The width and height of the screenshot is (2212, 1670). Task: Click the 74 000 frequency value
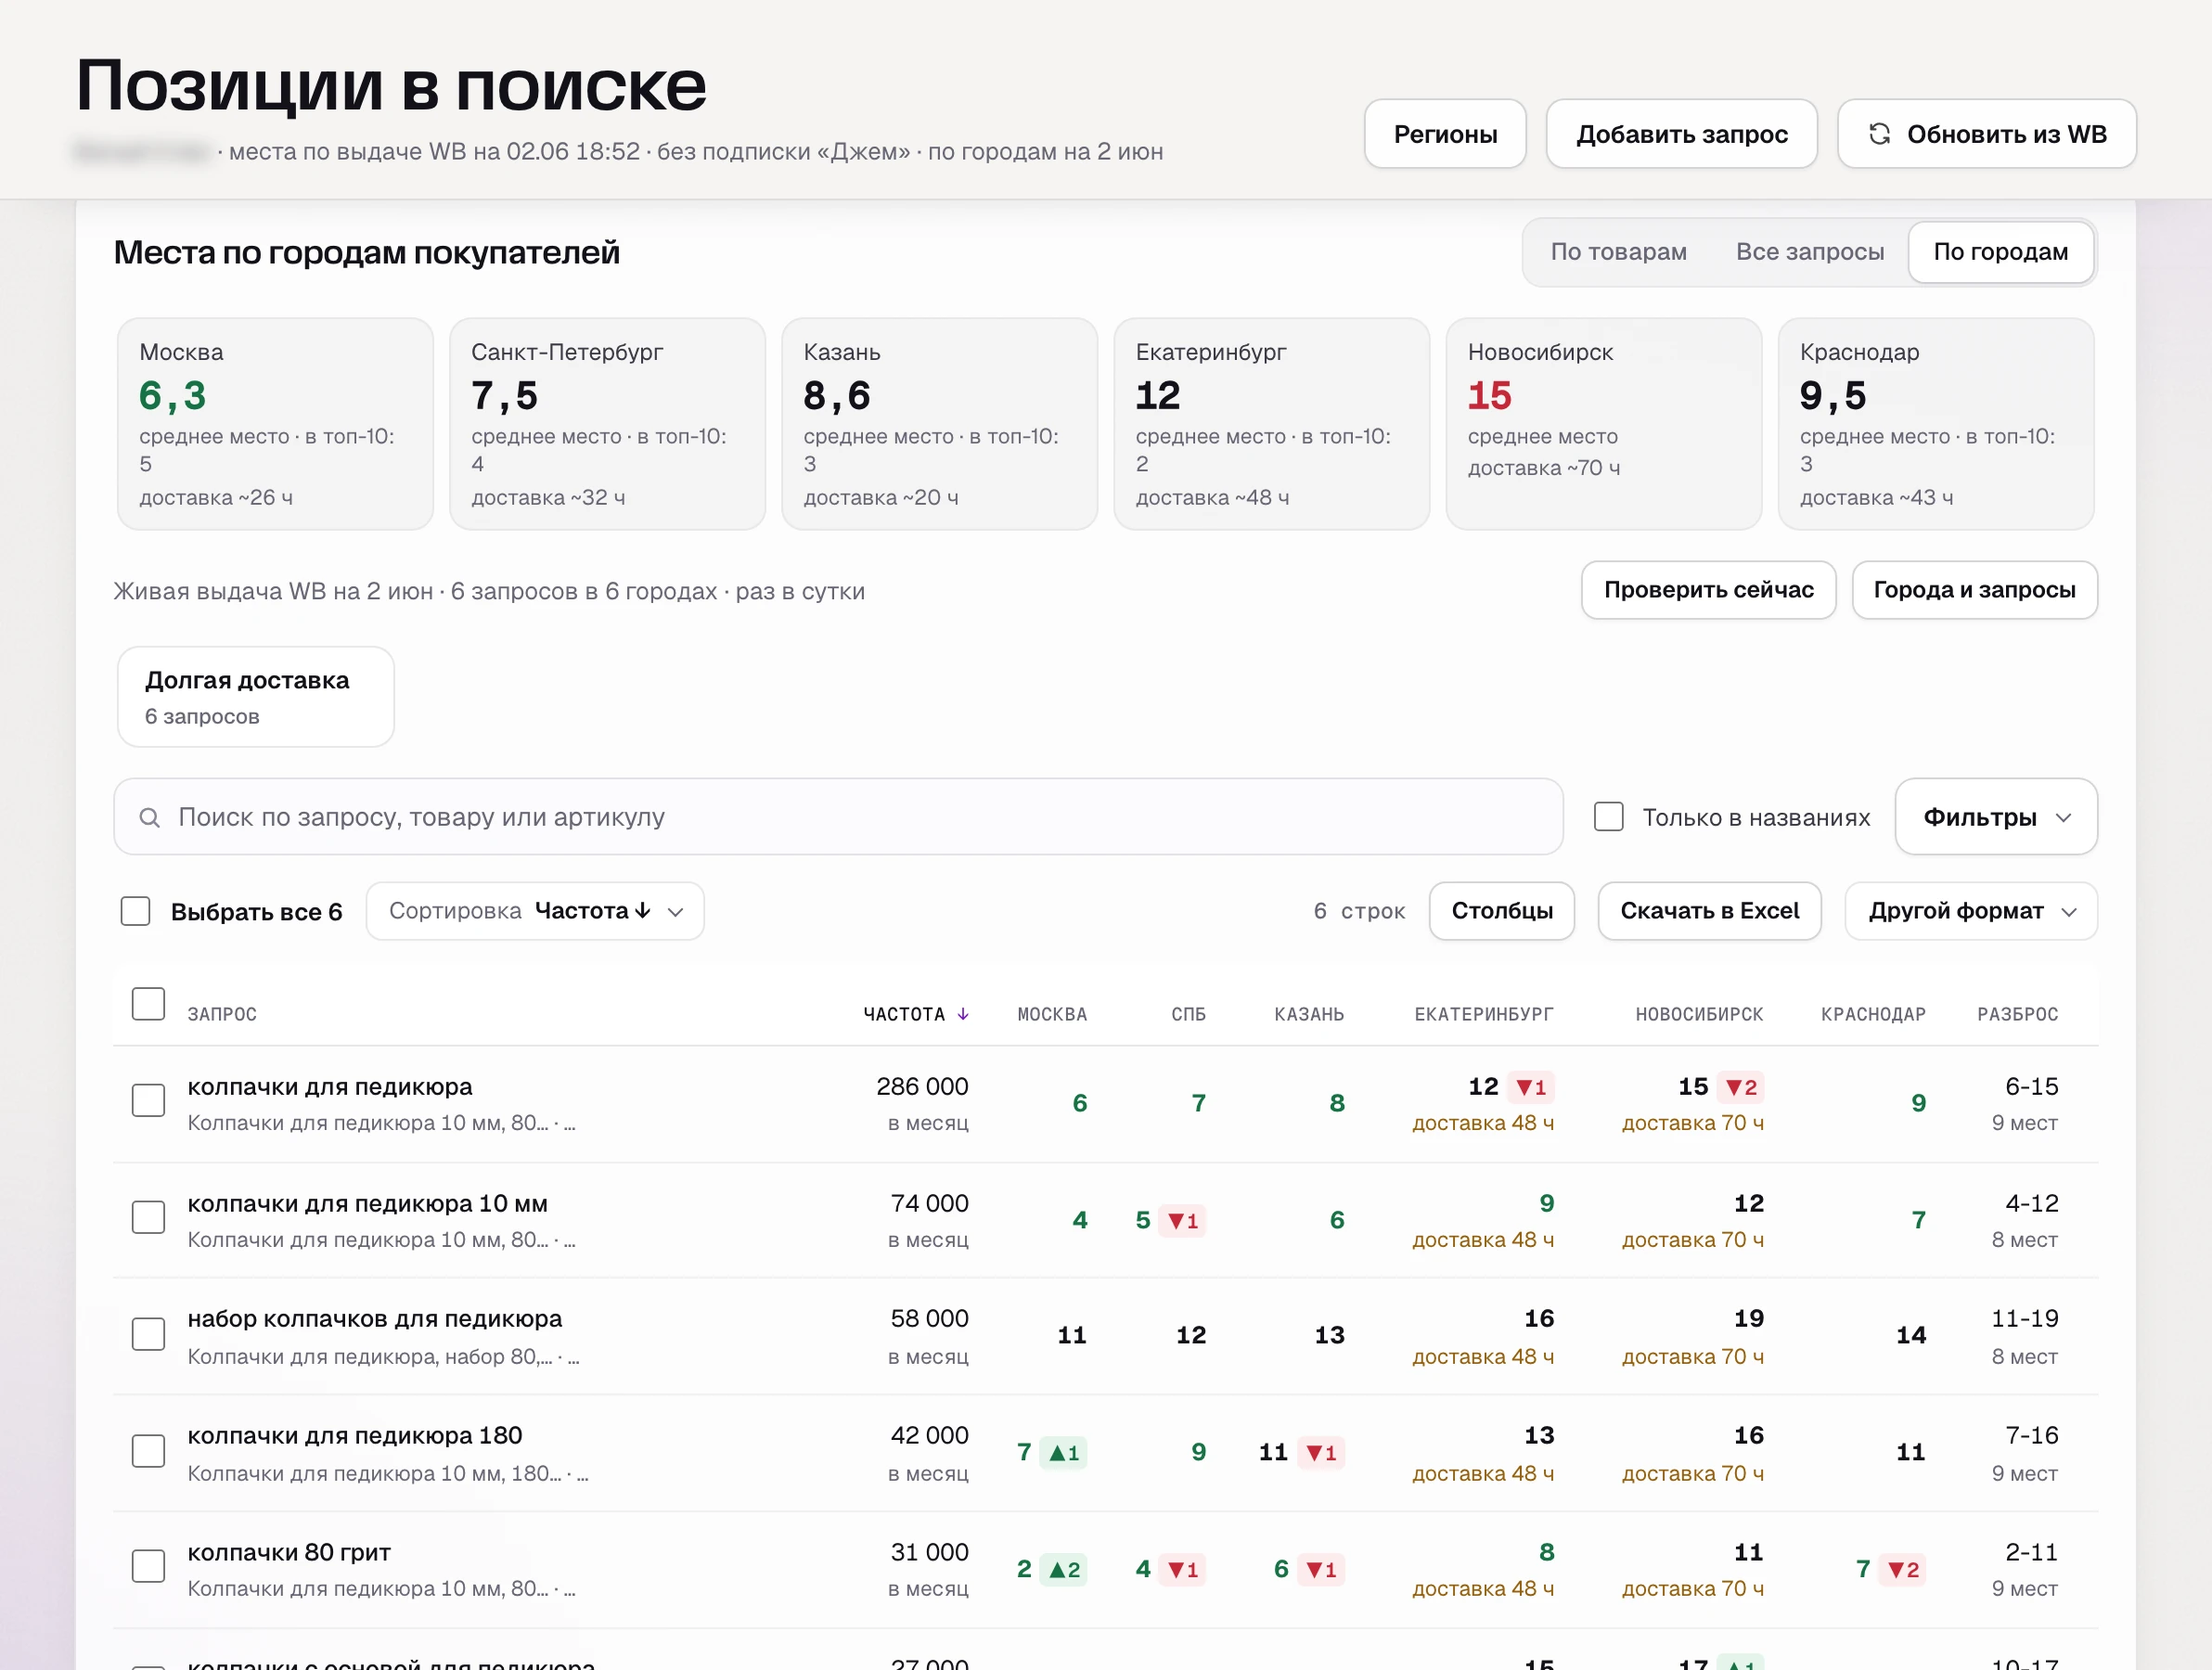pyautogui.click(x=929, y=1203)
